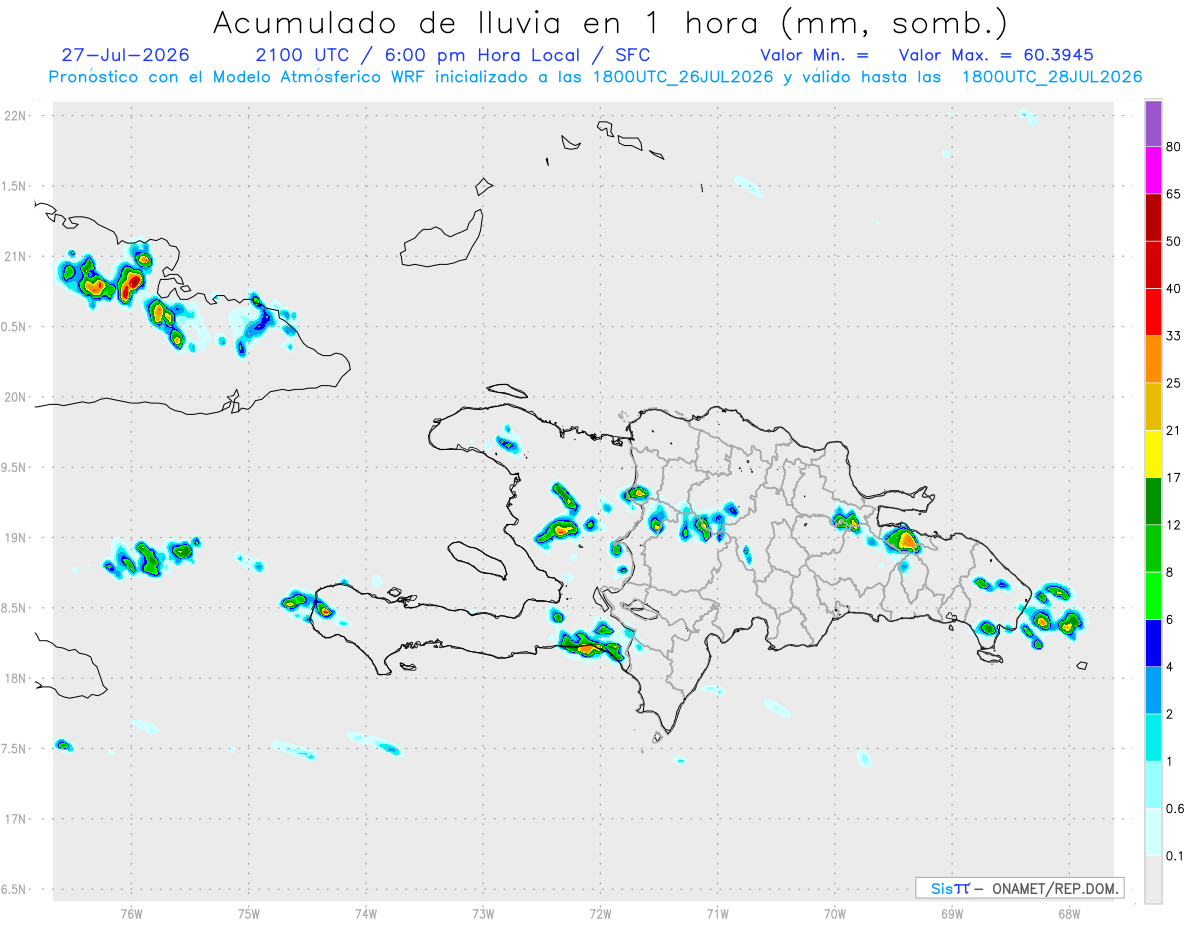Click the '75W' longitude label

point(248,914)
